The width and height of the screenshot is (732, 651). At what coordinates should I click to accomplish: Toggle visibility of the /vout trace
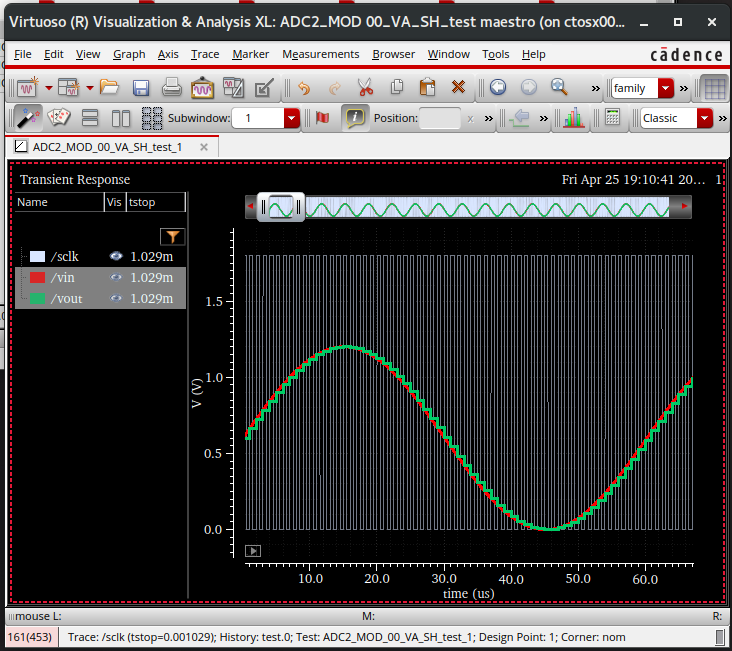(x=117, y=299)
